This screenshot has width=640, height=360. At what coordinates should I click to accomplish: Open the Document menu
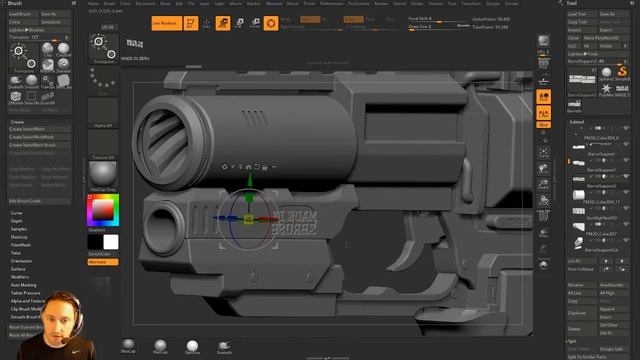click(x=145, y=3)
